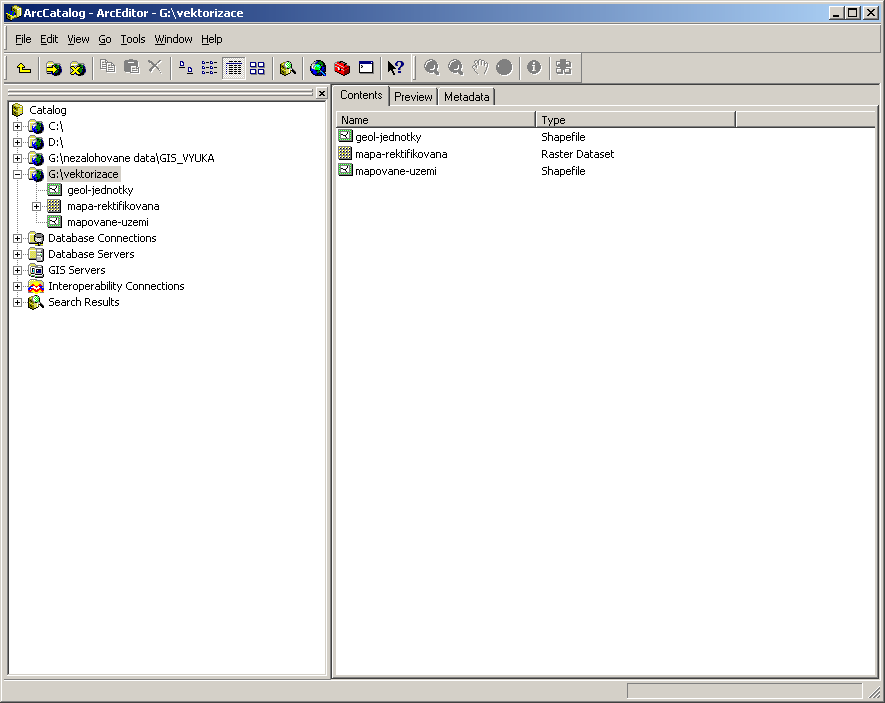
Task: Sort by the Name column header
Action: click(x=436, y=120)
